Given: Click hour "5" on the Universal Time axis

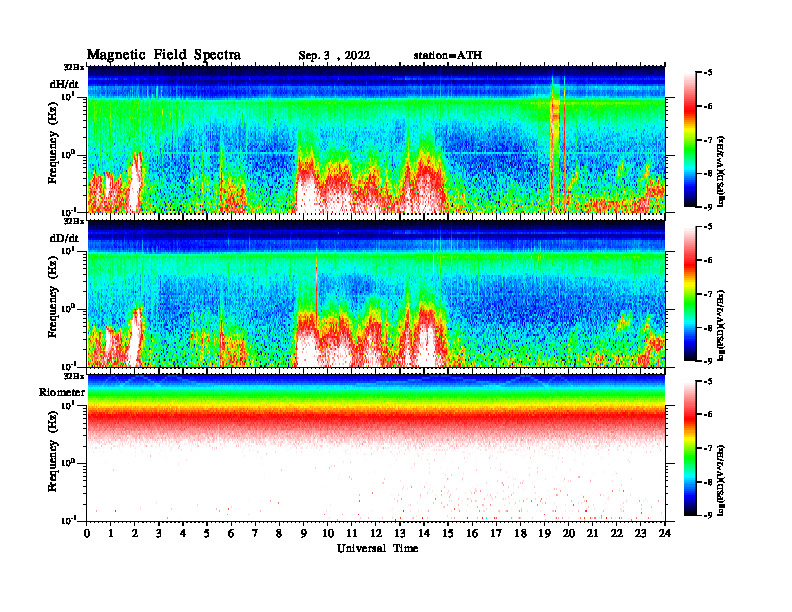Looking at the screenshot, I should point(207,534).
